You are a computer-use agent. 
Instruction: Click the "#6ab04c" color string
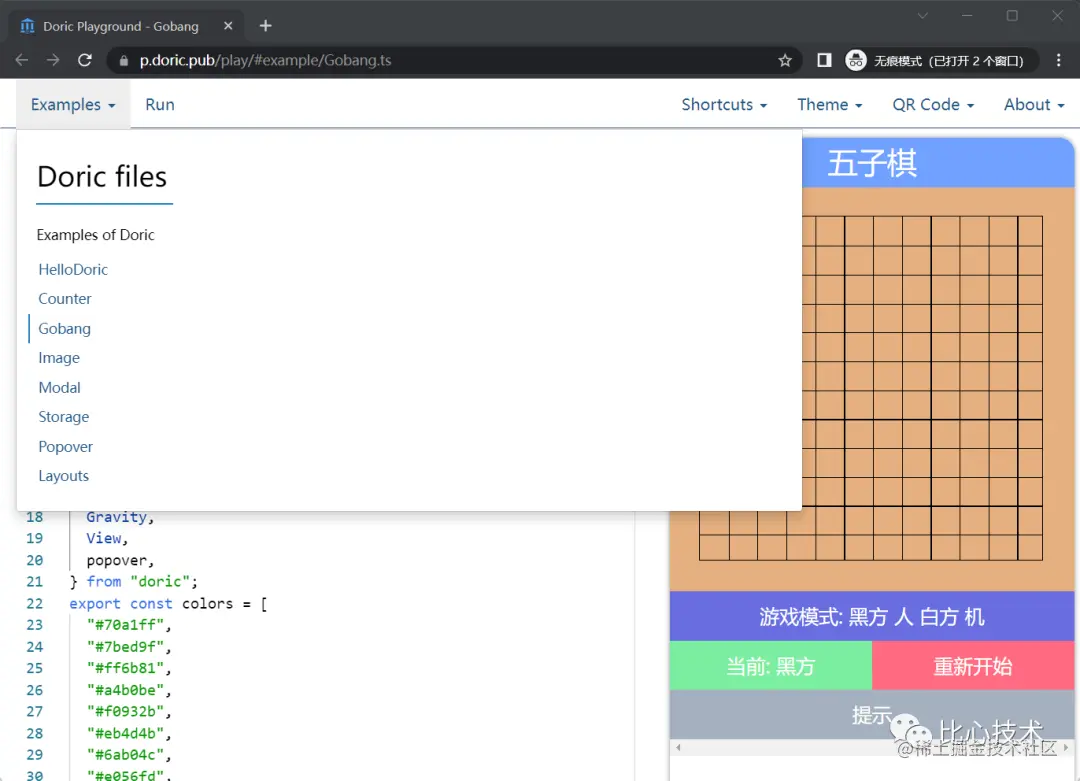pos(125,755)
